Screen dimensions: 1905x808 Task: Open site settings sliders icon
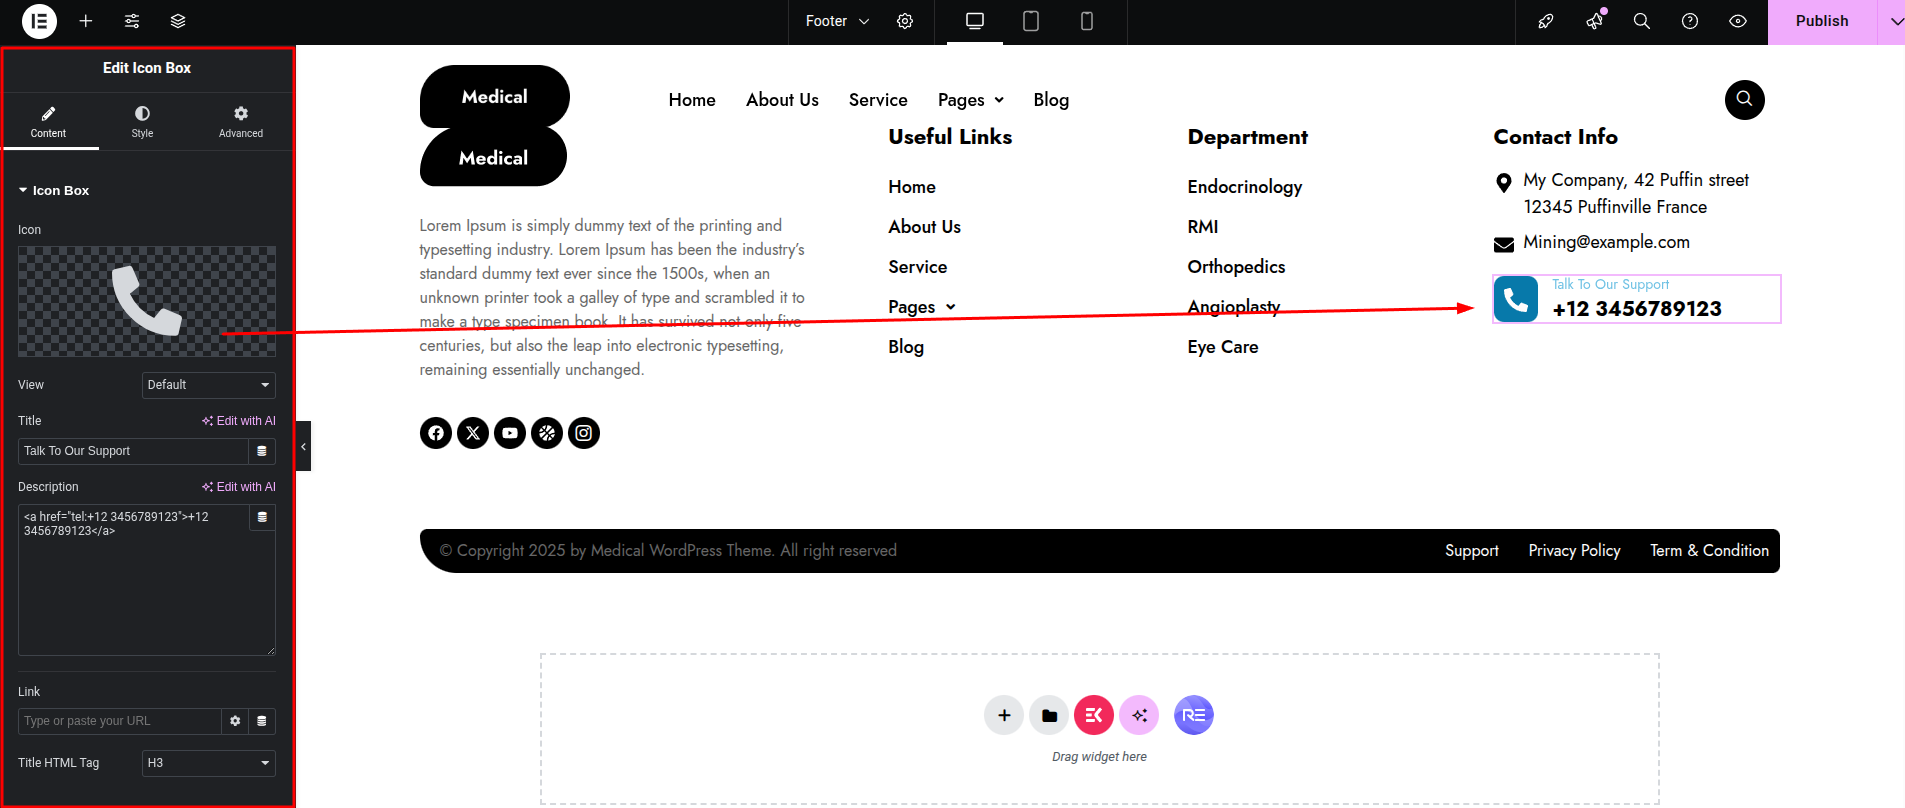click(132, 21)
